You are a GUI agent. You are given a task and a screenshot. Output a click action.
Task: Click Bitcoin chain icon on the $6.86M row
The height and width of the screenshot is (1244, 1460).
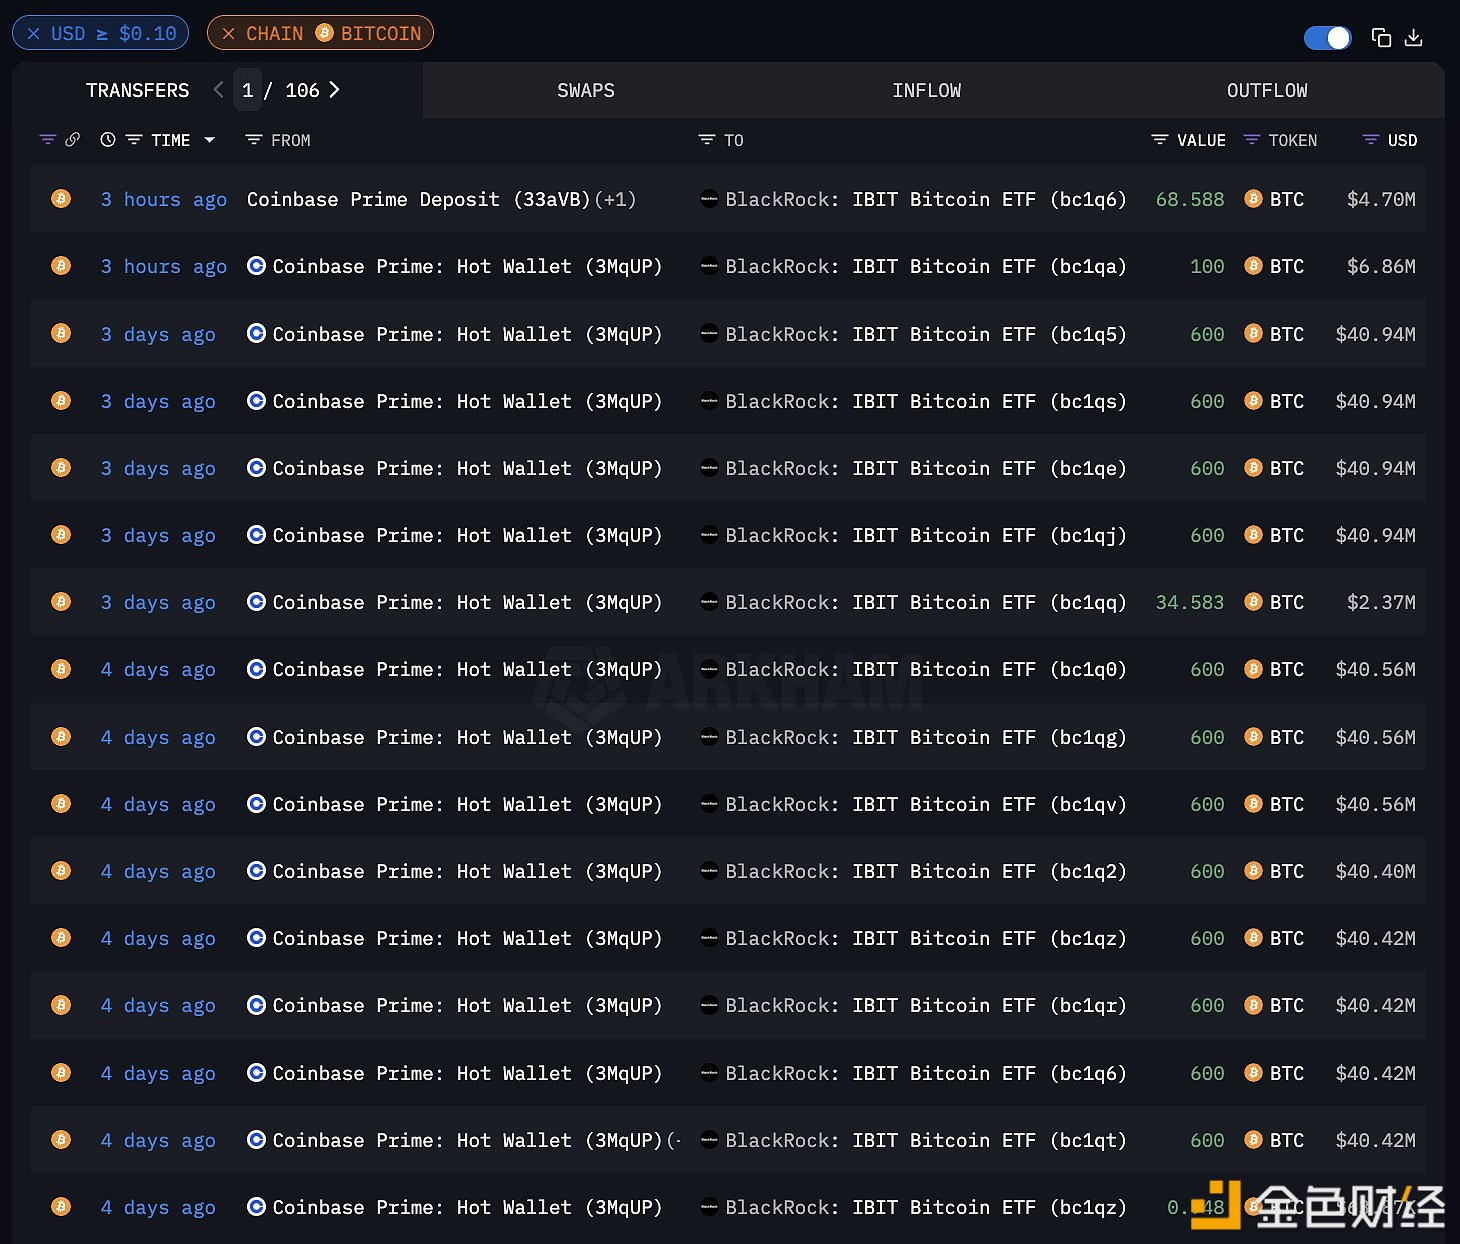[61, 266]
